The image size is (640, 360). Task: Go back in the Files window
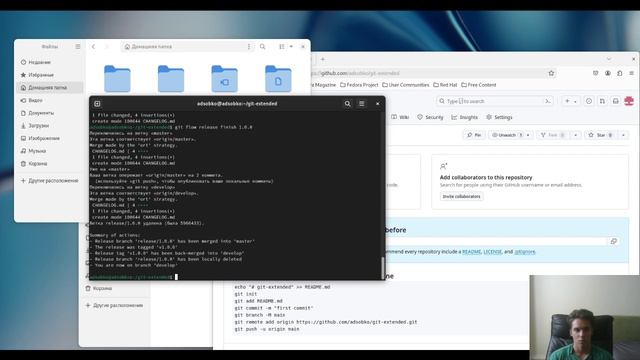(x=93, y=47)
